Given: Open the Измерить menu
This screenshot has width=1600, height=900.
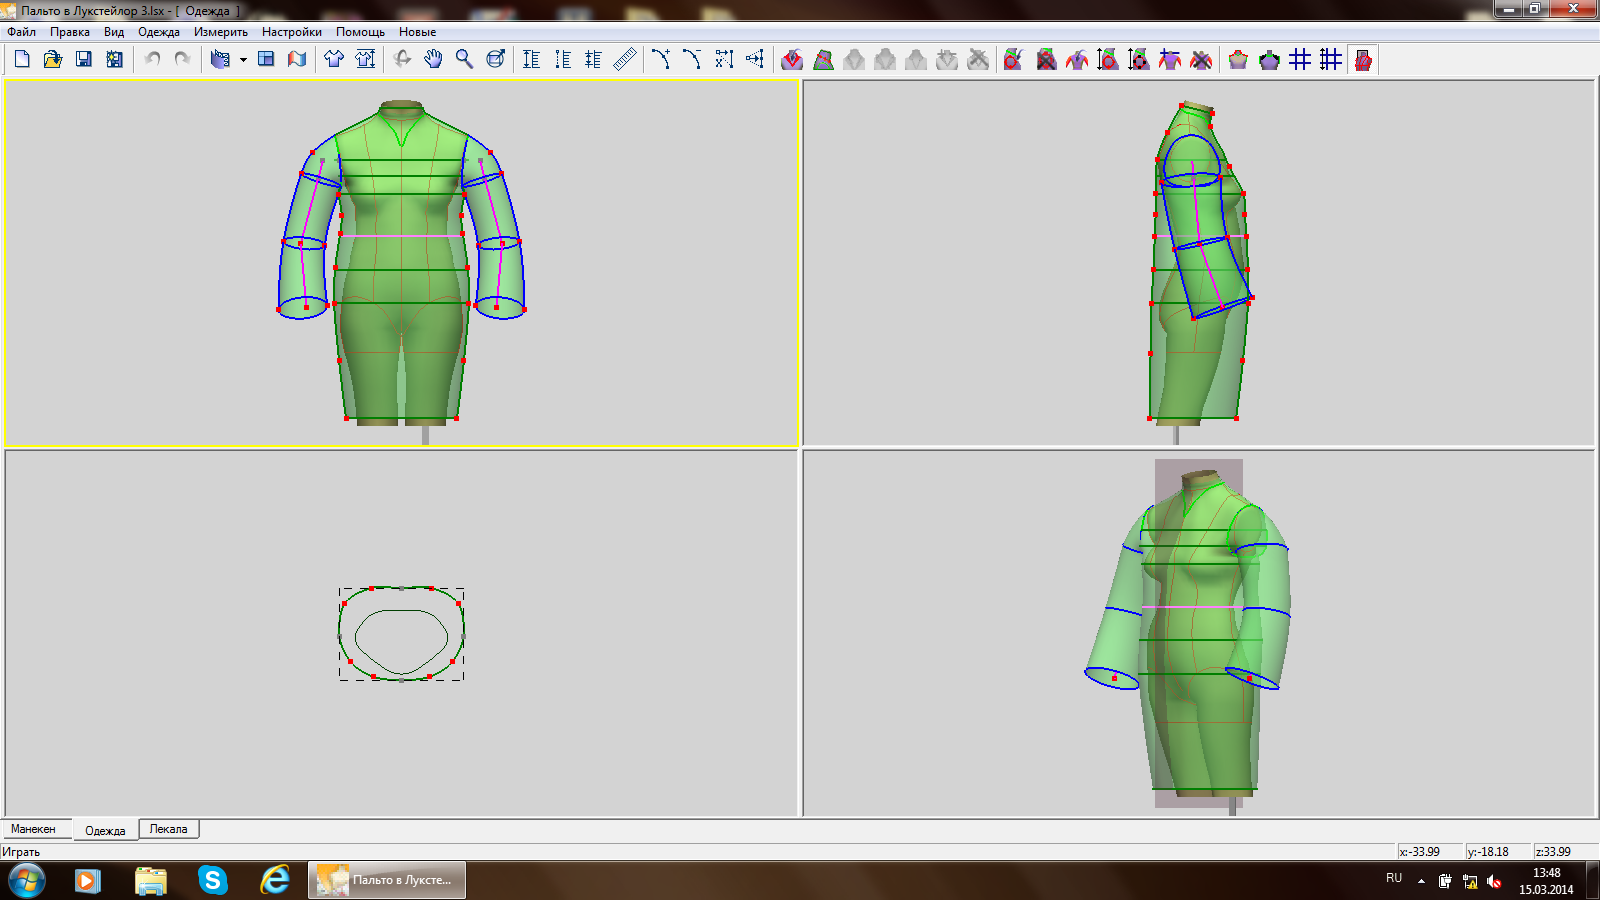Looking at the screenshot, I should 220,32.
